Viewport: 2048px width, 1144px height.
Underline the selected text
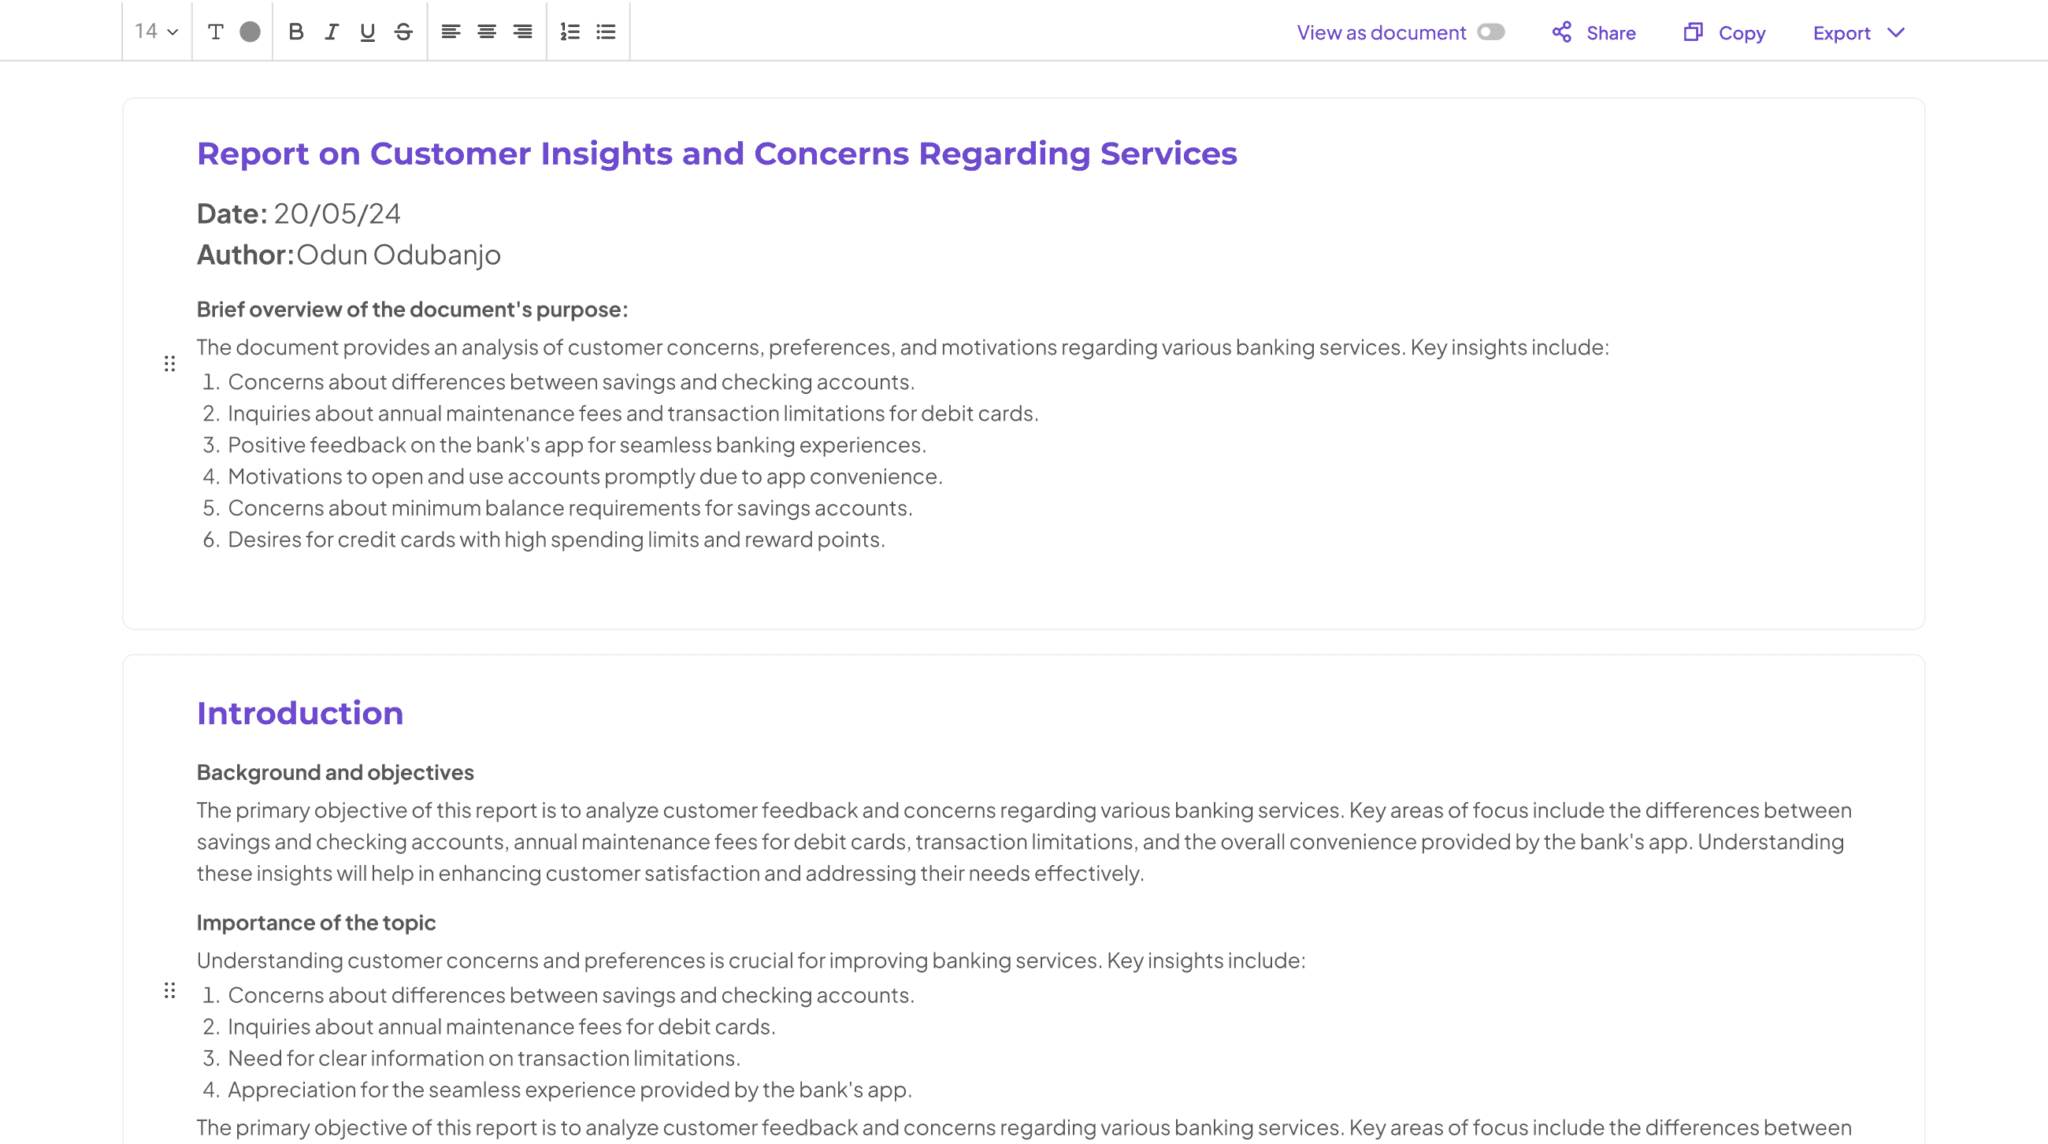[x=367, y=31]
